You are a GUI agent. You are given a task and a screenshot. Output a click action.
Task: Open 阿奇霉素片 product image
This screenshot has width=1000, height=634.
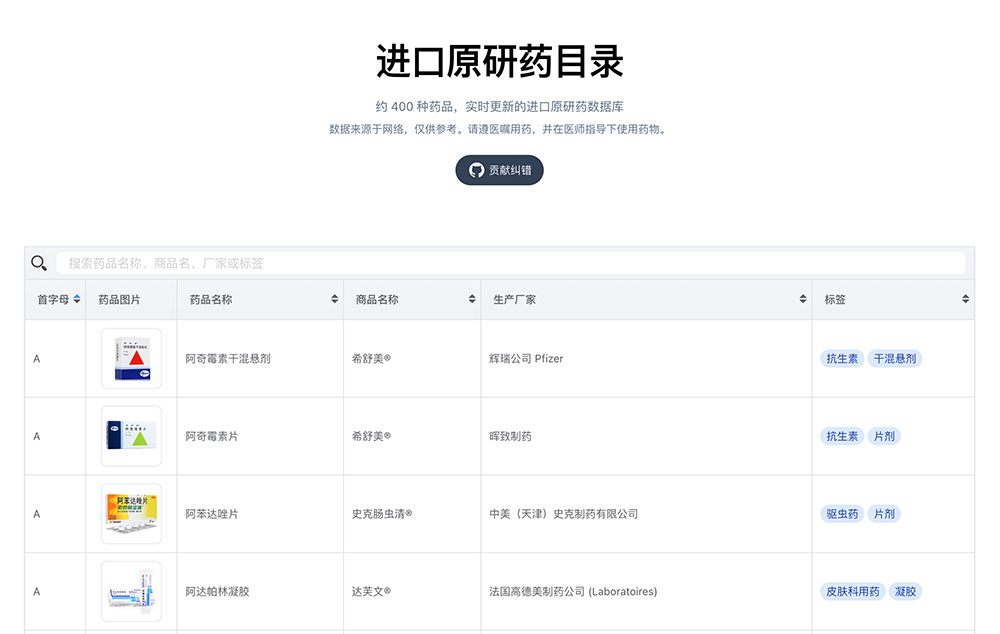131,436
